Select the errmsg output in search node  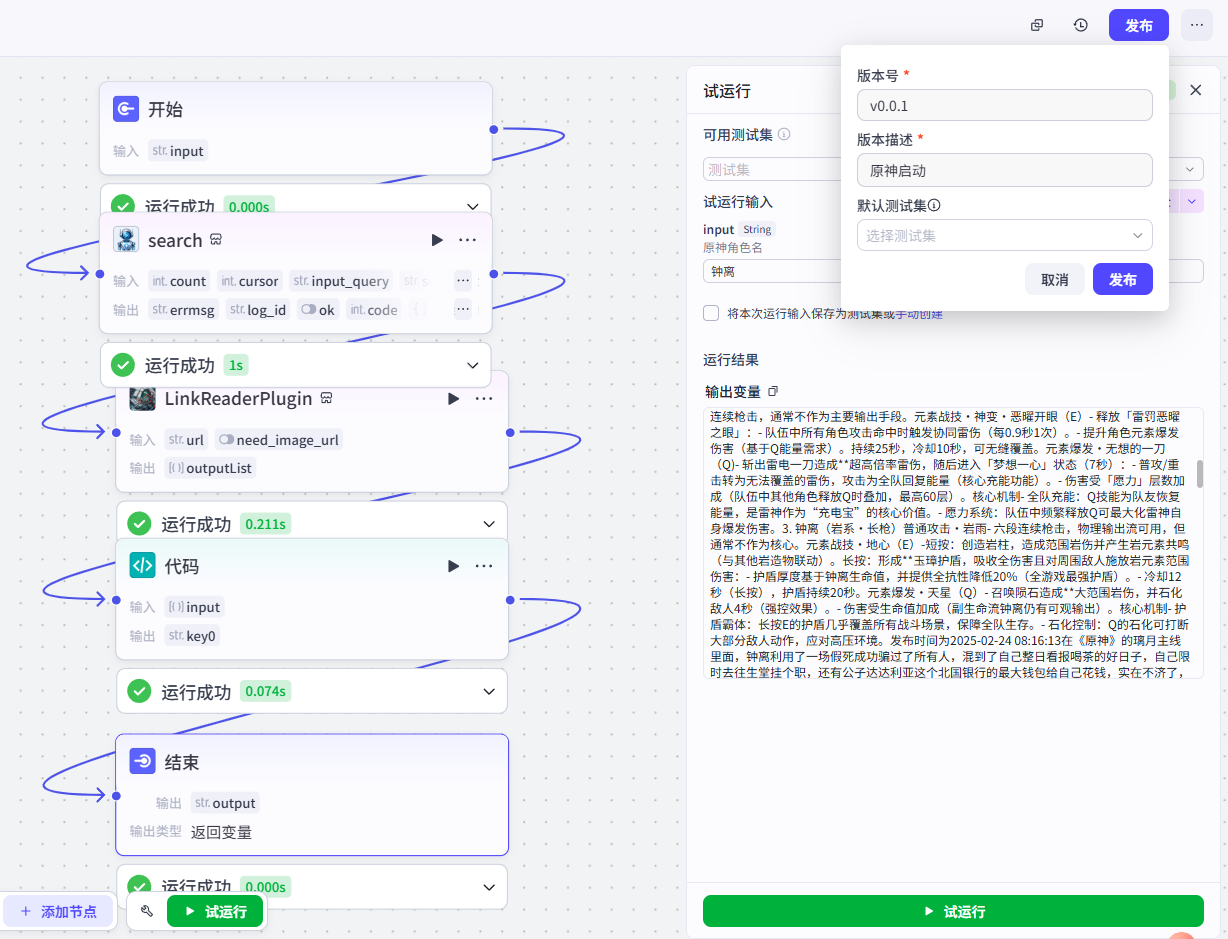tap(183, 310)
